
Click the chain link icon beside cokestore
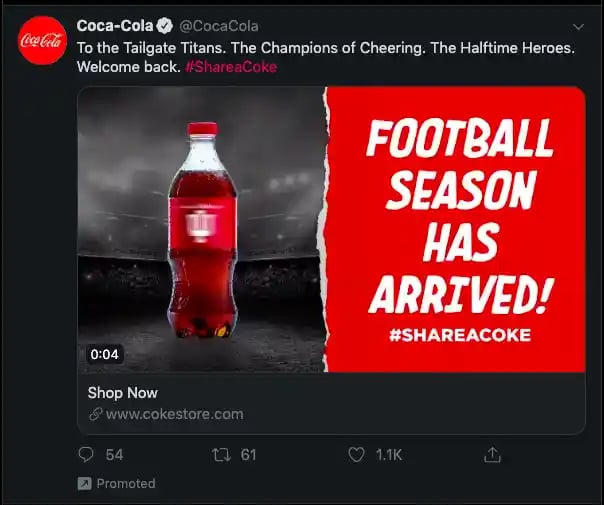[95, 414]
